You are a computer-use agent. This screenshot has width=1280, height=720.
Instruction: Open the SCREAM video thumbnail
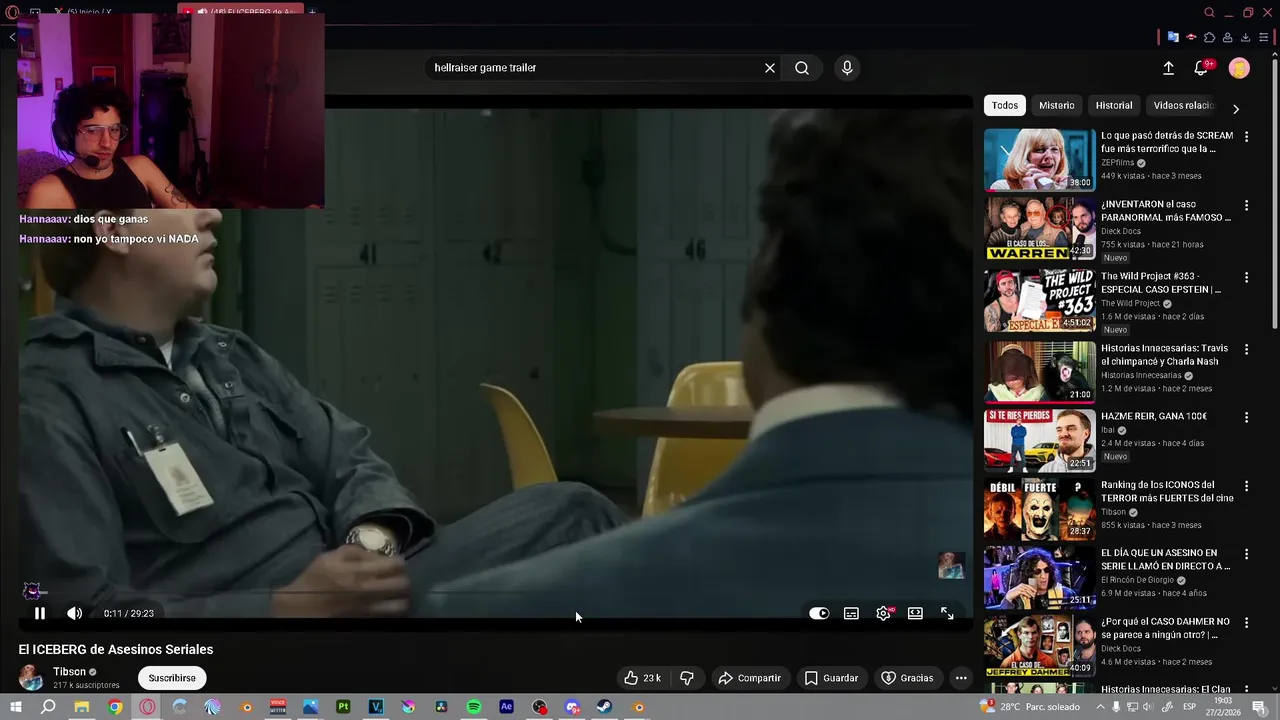pos(1039,159)
